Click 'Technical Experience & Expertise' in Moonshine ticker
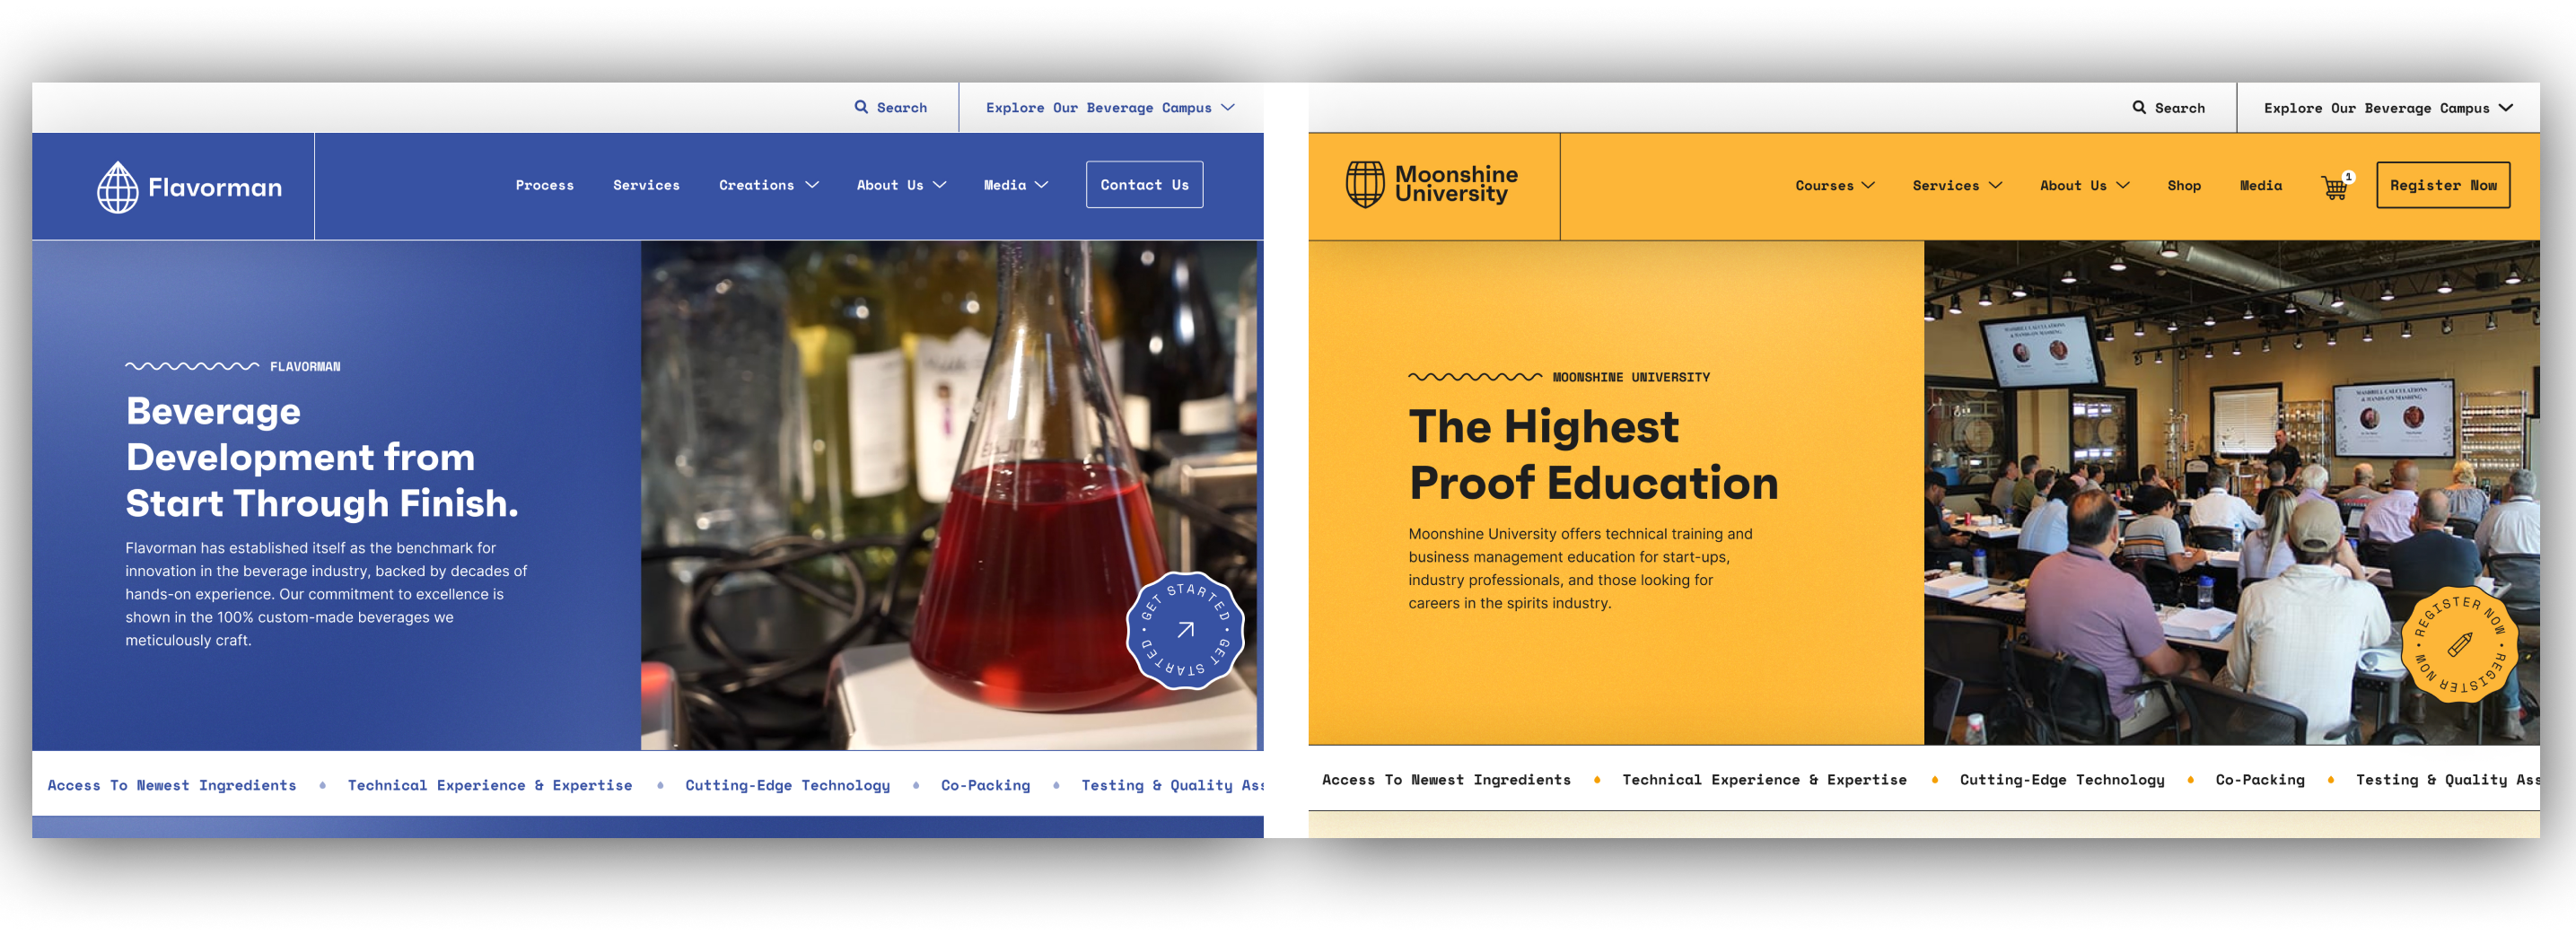This screenshot has height=935, width=2576. pyautogui.click(x=1764, y=780)
